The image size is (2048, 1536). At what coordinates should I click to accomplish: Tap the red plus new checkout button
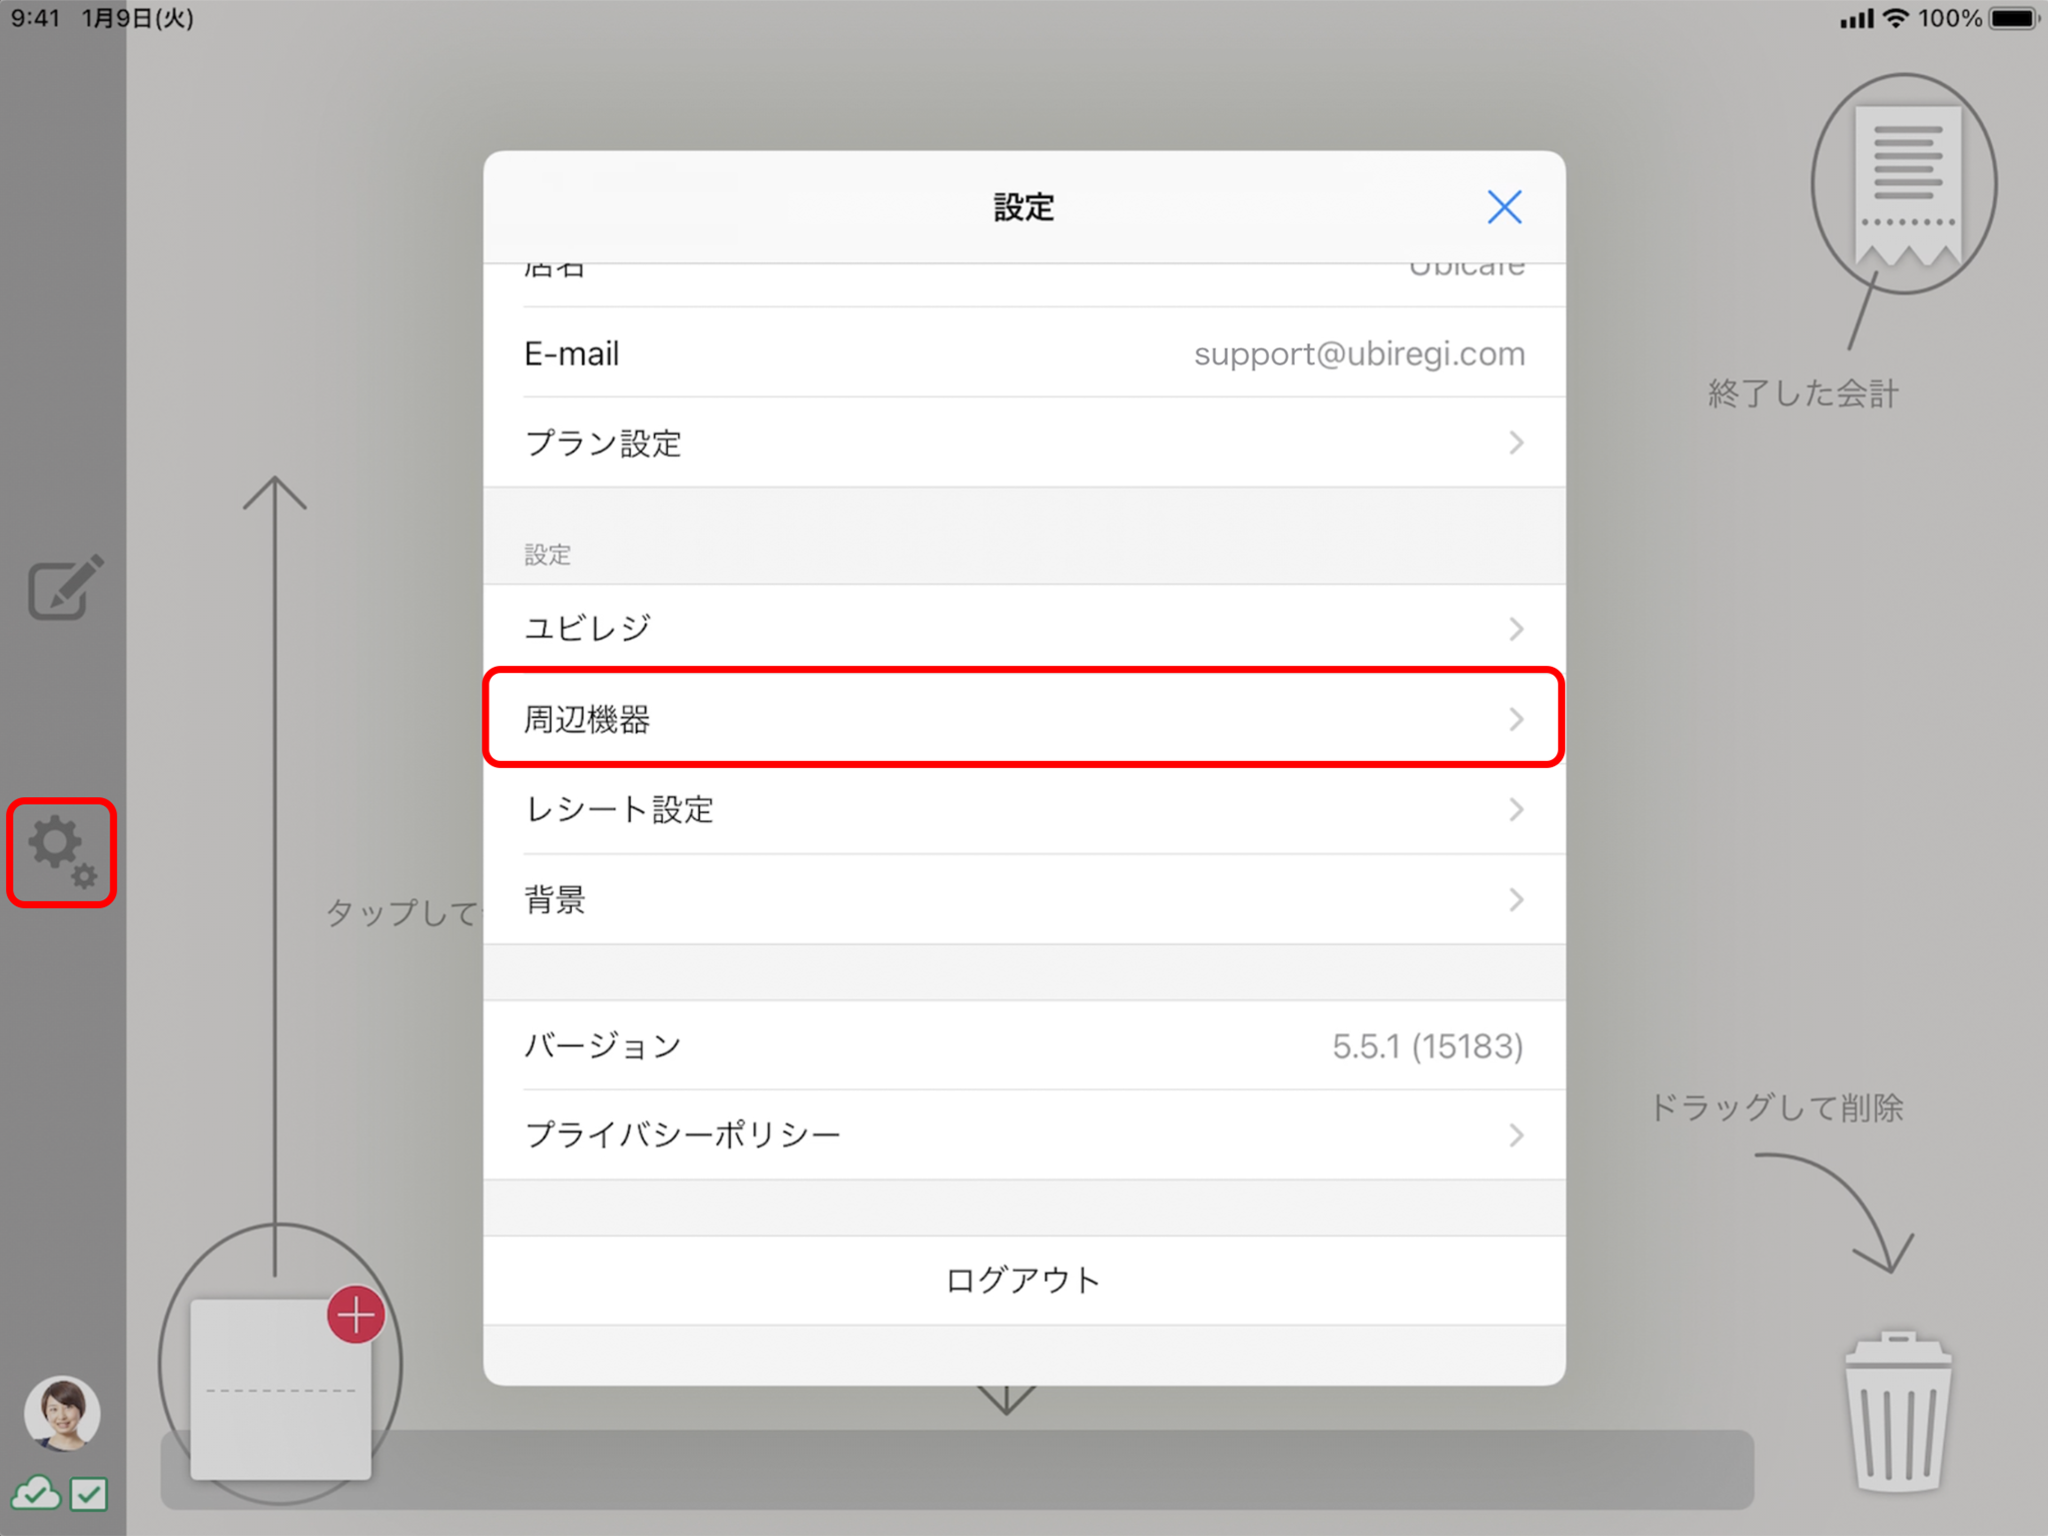[x=356, y=1314]
